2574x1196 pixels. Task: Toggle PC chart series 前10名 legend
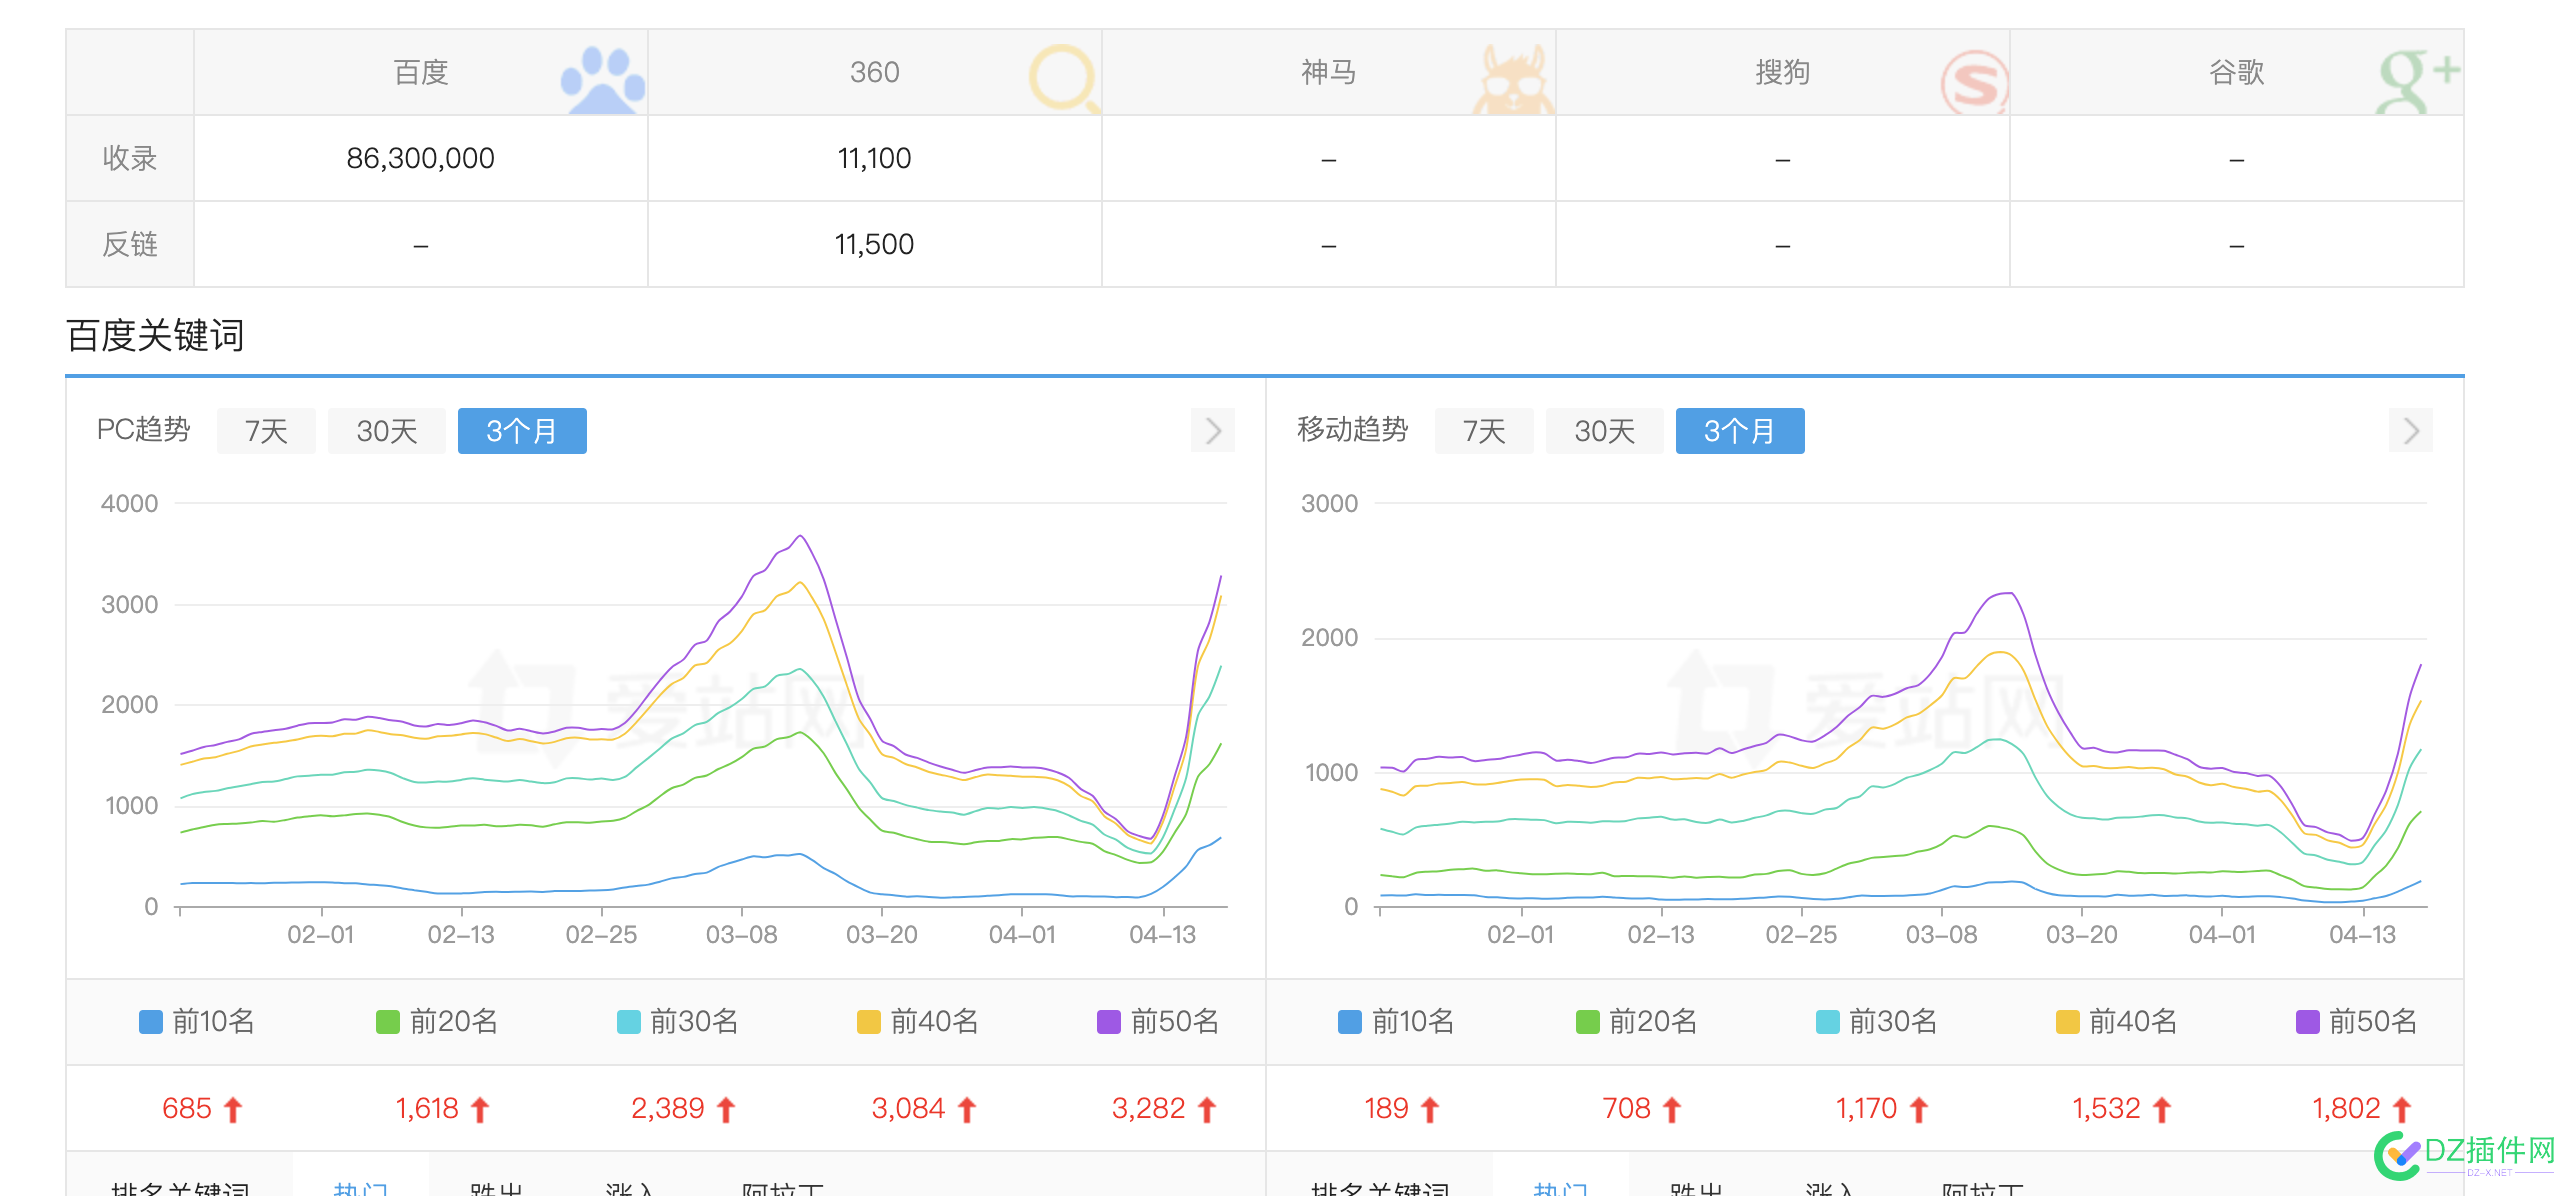[197, 1022]
